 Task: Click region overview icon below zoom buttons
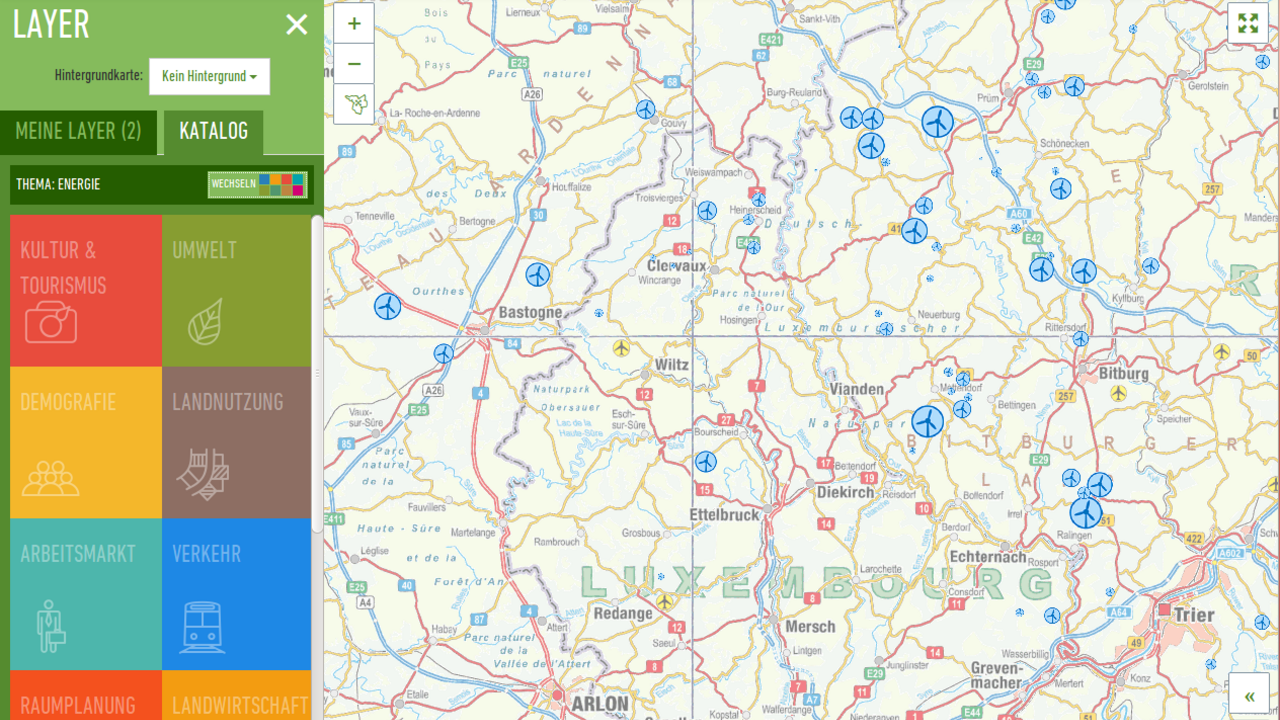pos(354,104)
